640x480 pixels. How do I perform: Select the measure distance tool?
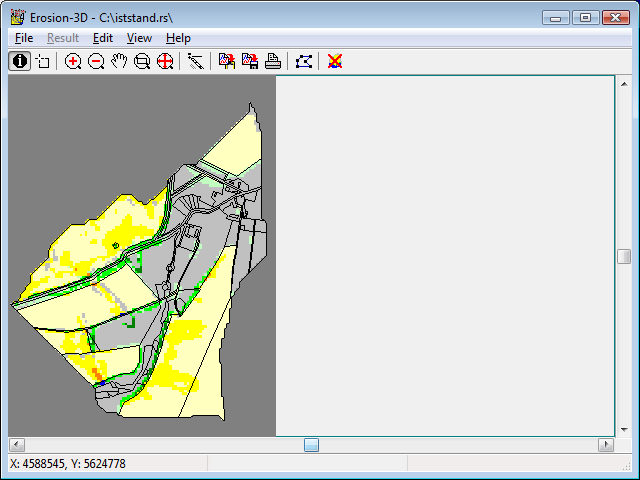[x=195, y=61]
